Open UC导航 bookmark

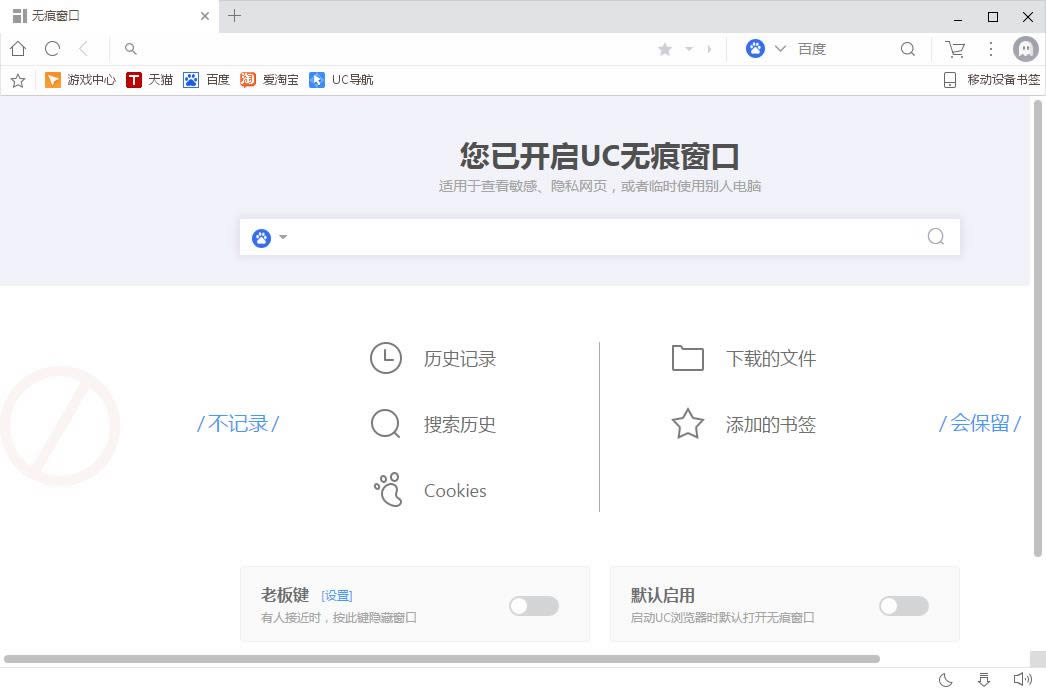pyautogui.click(x=342, y=80)
